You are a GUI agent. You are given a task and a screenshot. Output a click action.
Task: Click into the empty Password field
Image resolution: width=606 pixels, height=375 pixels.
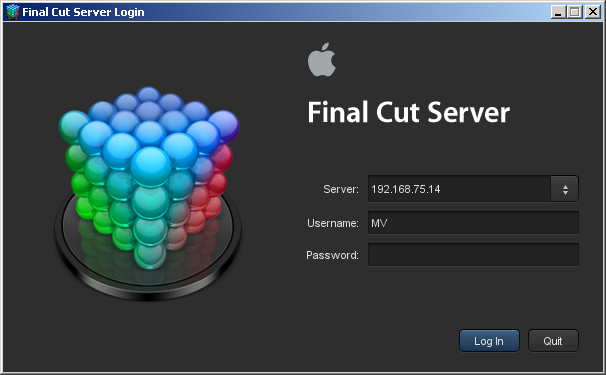coord(473,255)
